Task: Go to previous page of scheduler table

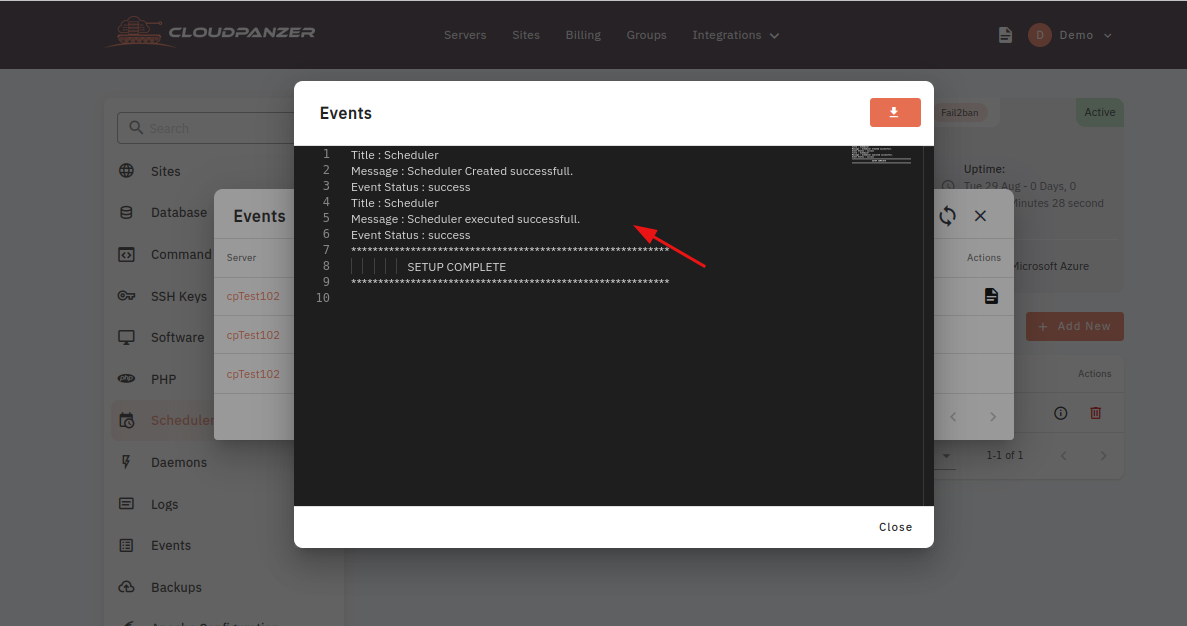Action: click(1064, 456)
